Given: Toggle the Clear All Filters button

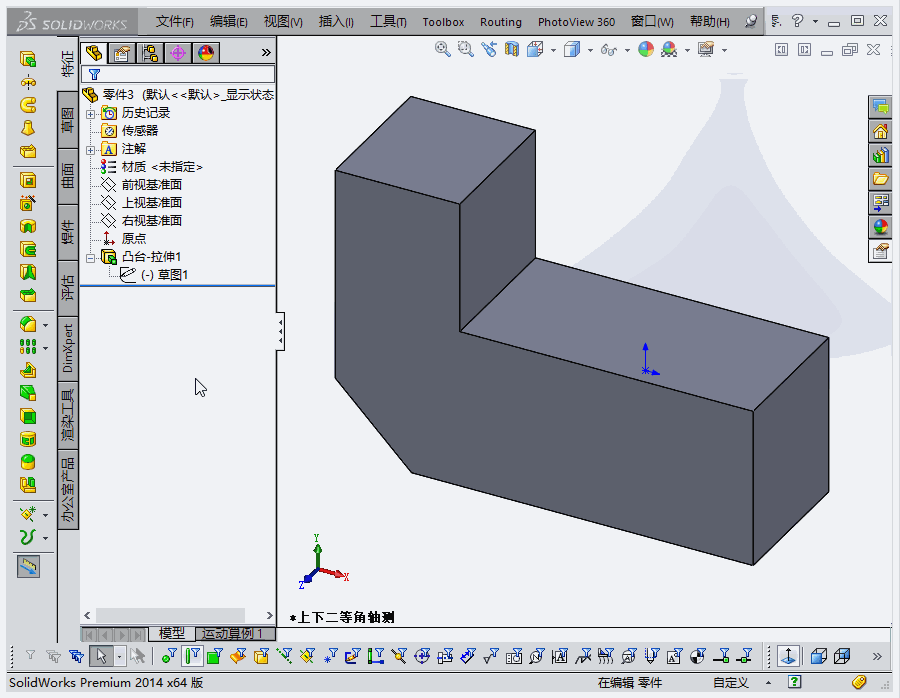Looking at the screenshot, I should click(x=53, y=656).
